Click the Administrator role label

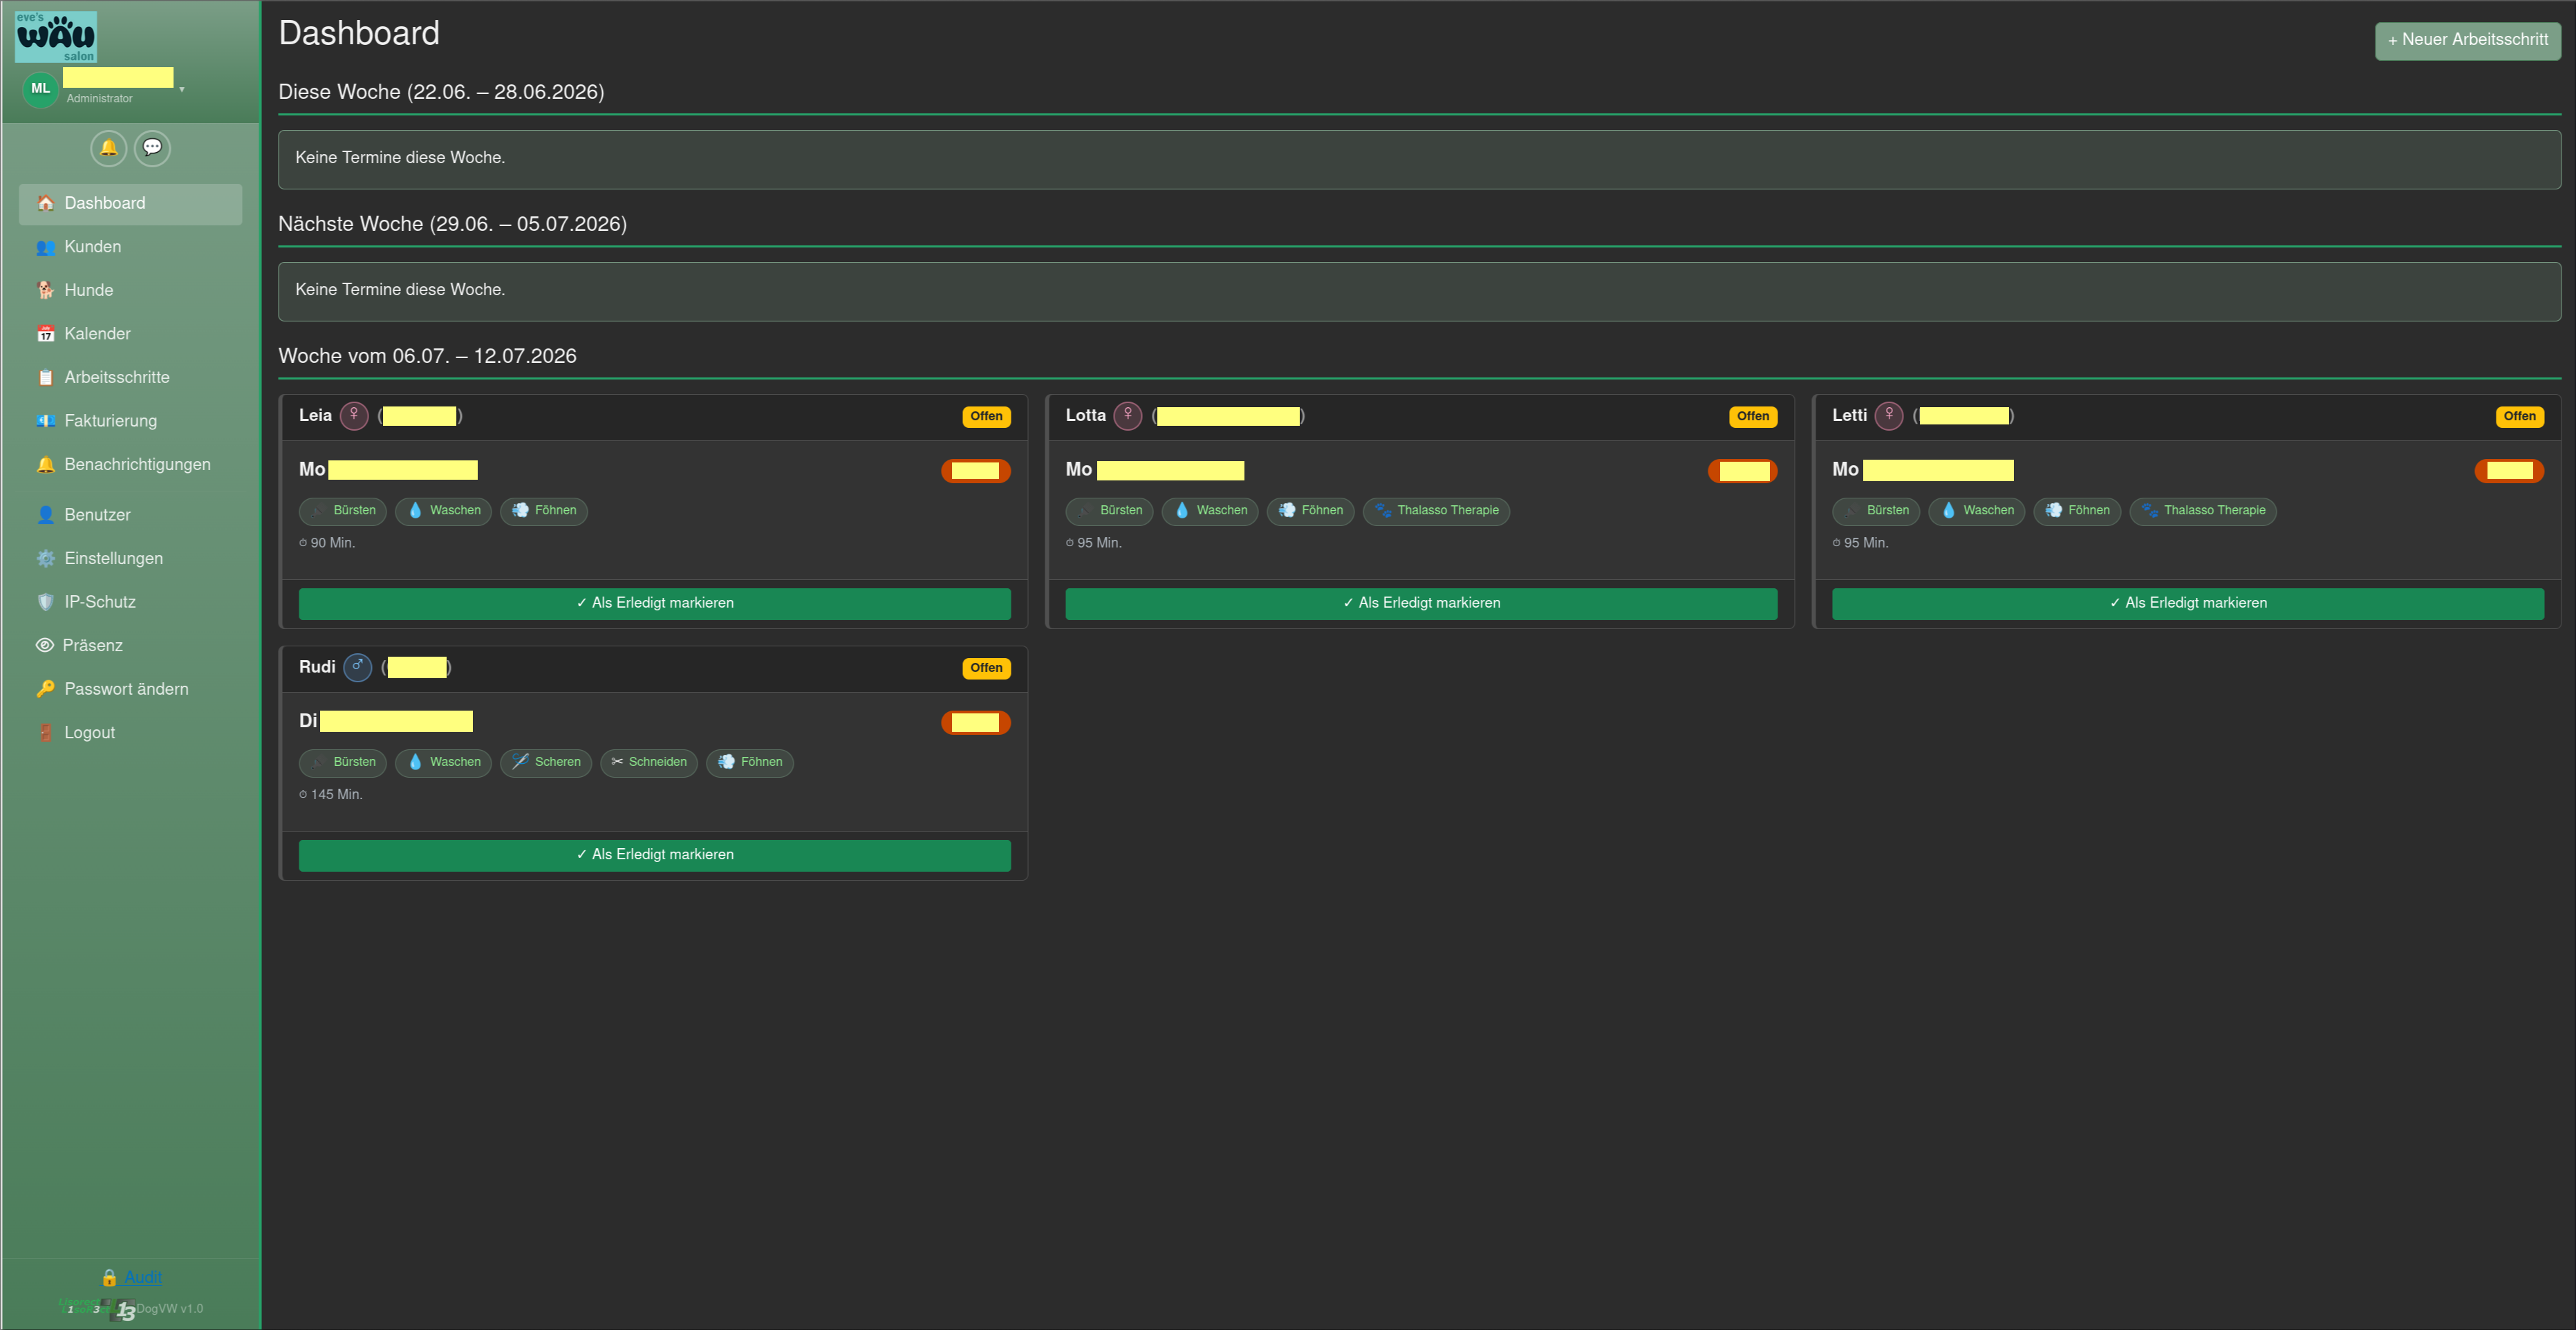point(99,99)
